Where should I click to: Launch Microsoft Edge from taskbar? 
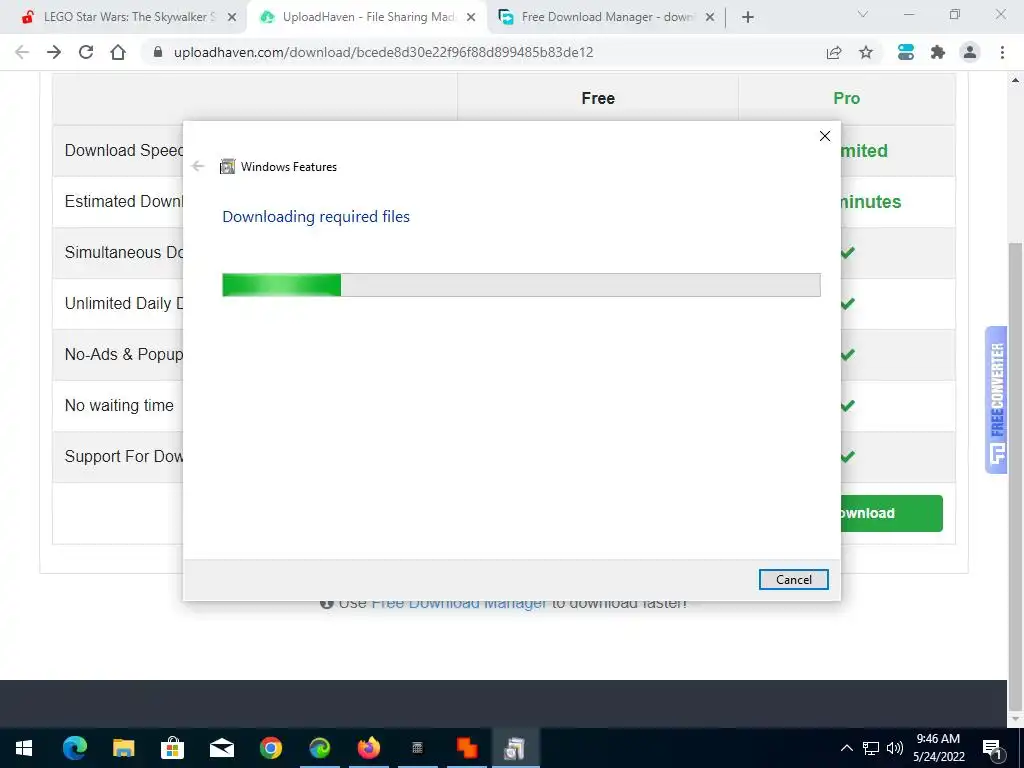point(74,748)
